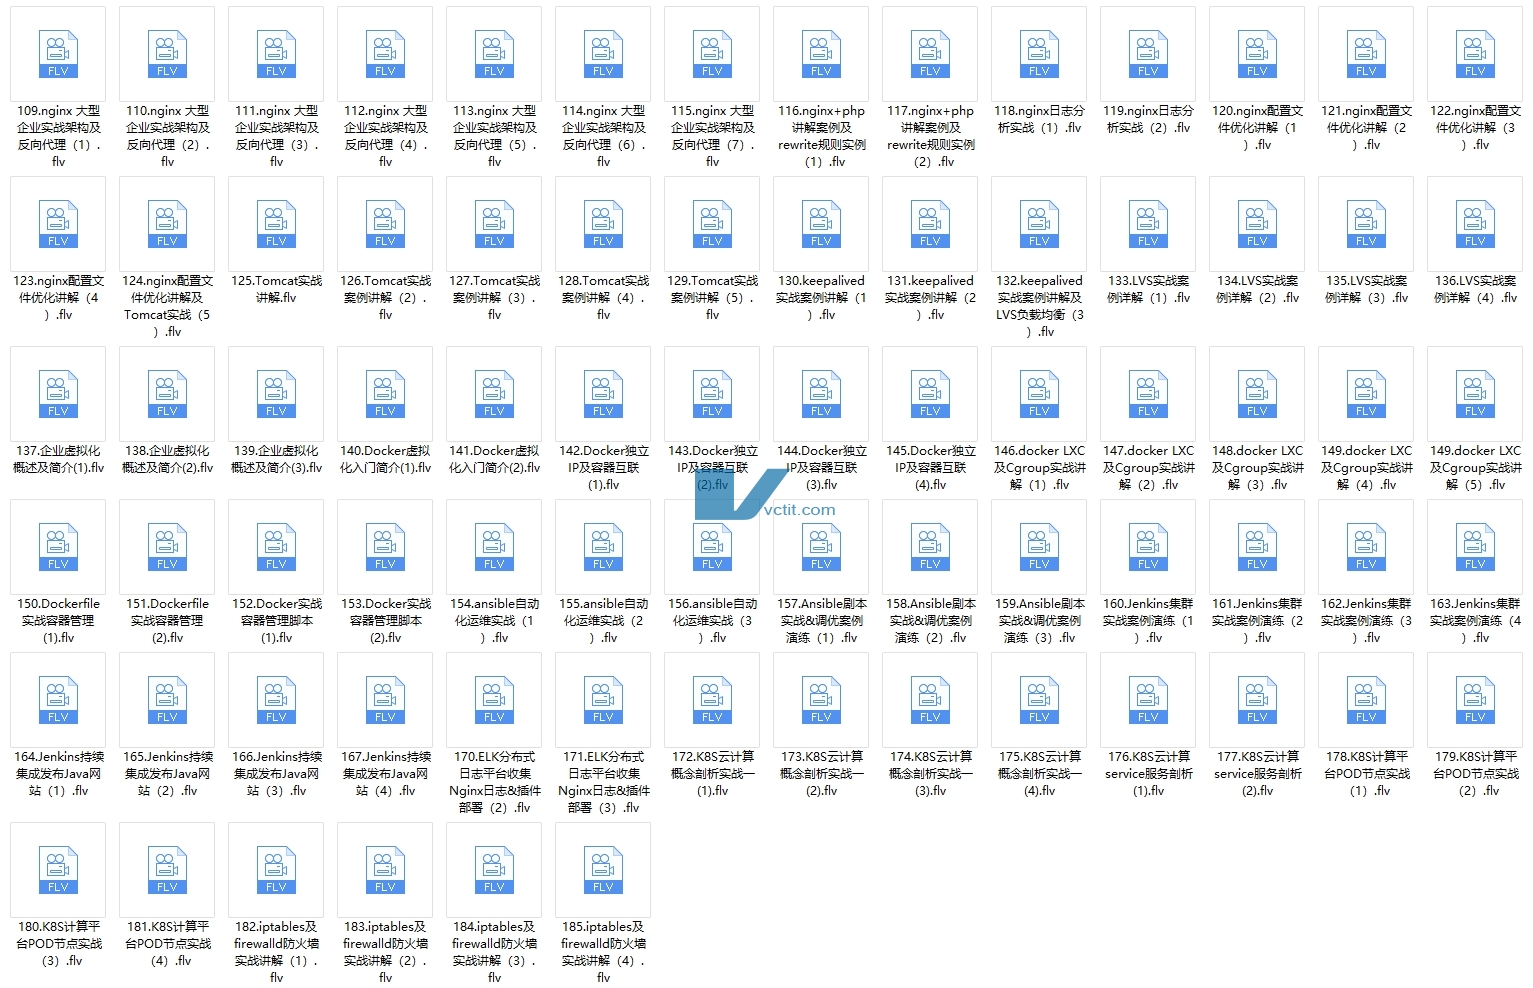The height and width of the screenshot is (988, 1533).
Task: Click the 147.docker LXC及Cgroup (2) icon
Action: (x=1148, y=394)
